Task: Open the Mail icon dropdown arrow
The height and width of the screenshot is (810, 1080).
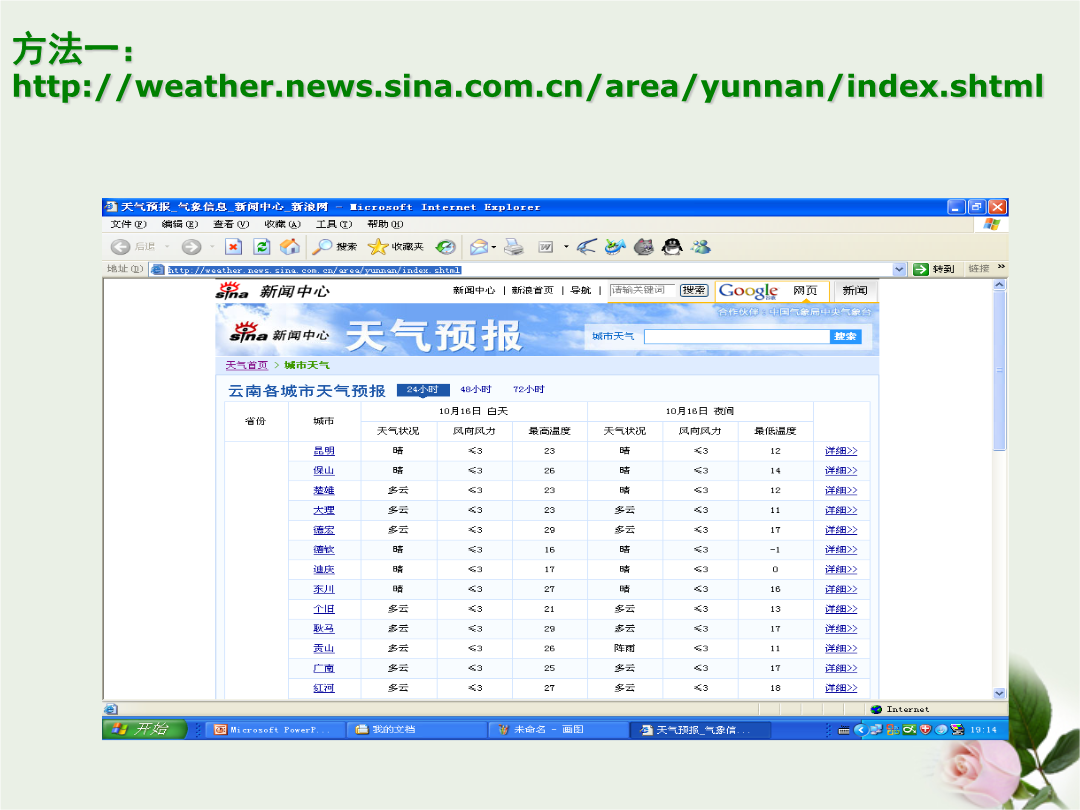Action: click(494, 247)
